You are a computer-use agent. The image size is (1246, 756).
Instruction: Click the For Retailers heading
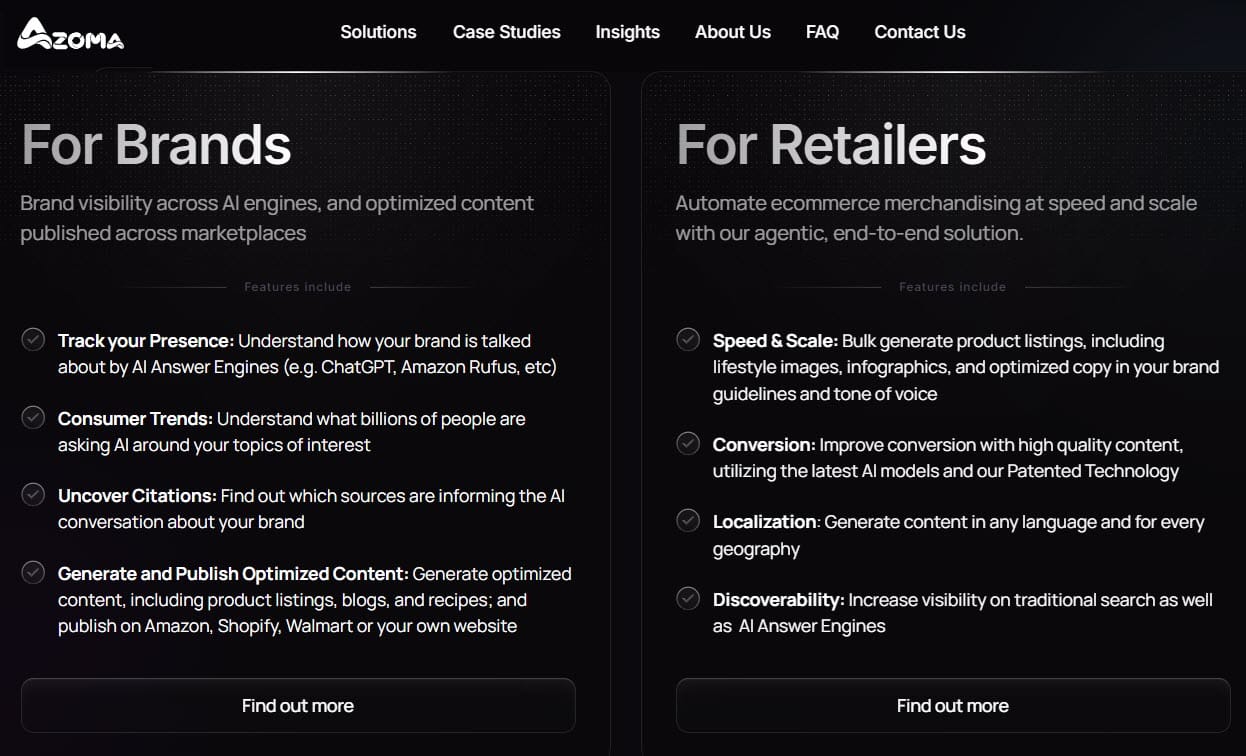tap(830, 145)
